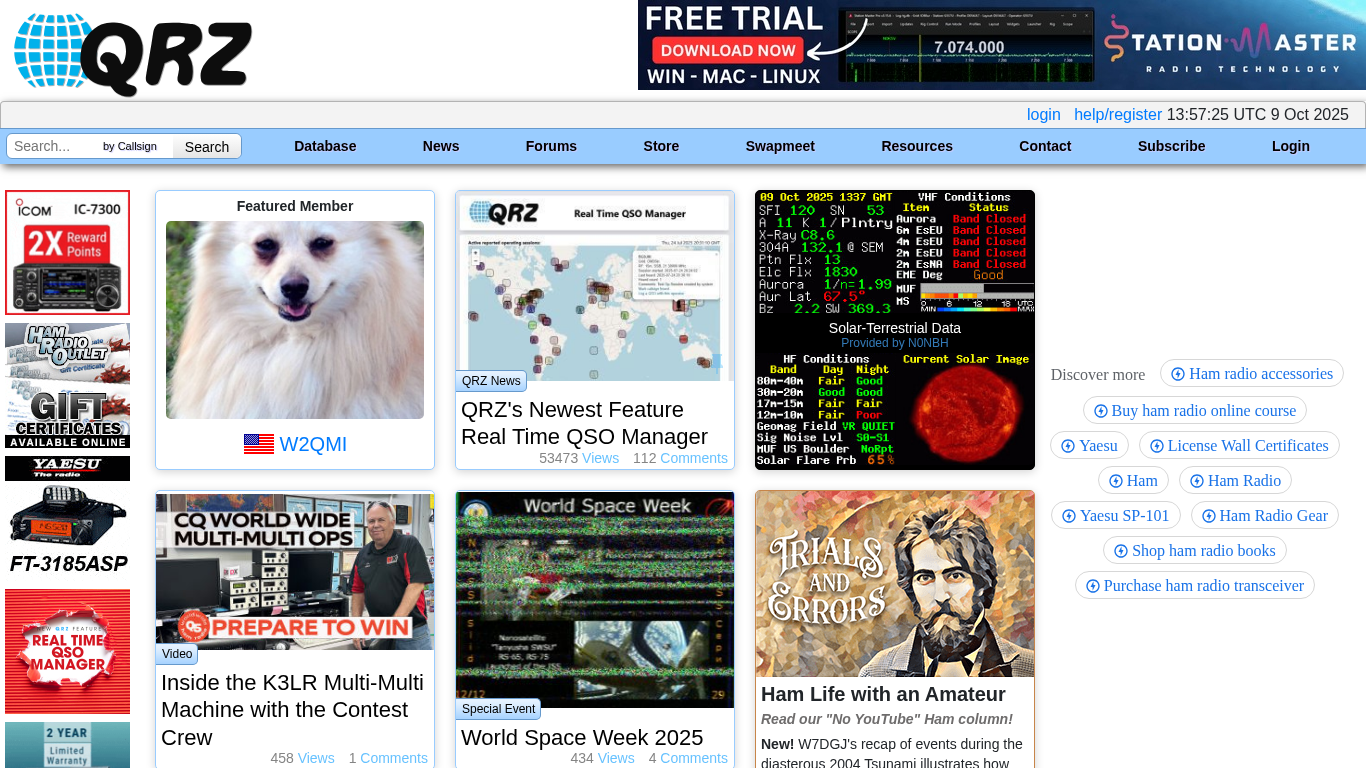Image resolution: width=1366 pixels, height=768 pixels.
Task: Select the Video category tag
Action: 177,654
